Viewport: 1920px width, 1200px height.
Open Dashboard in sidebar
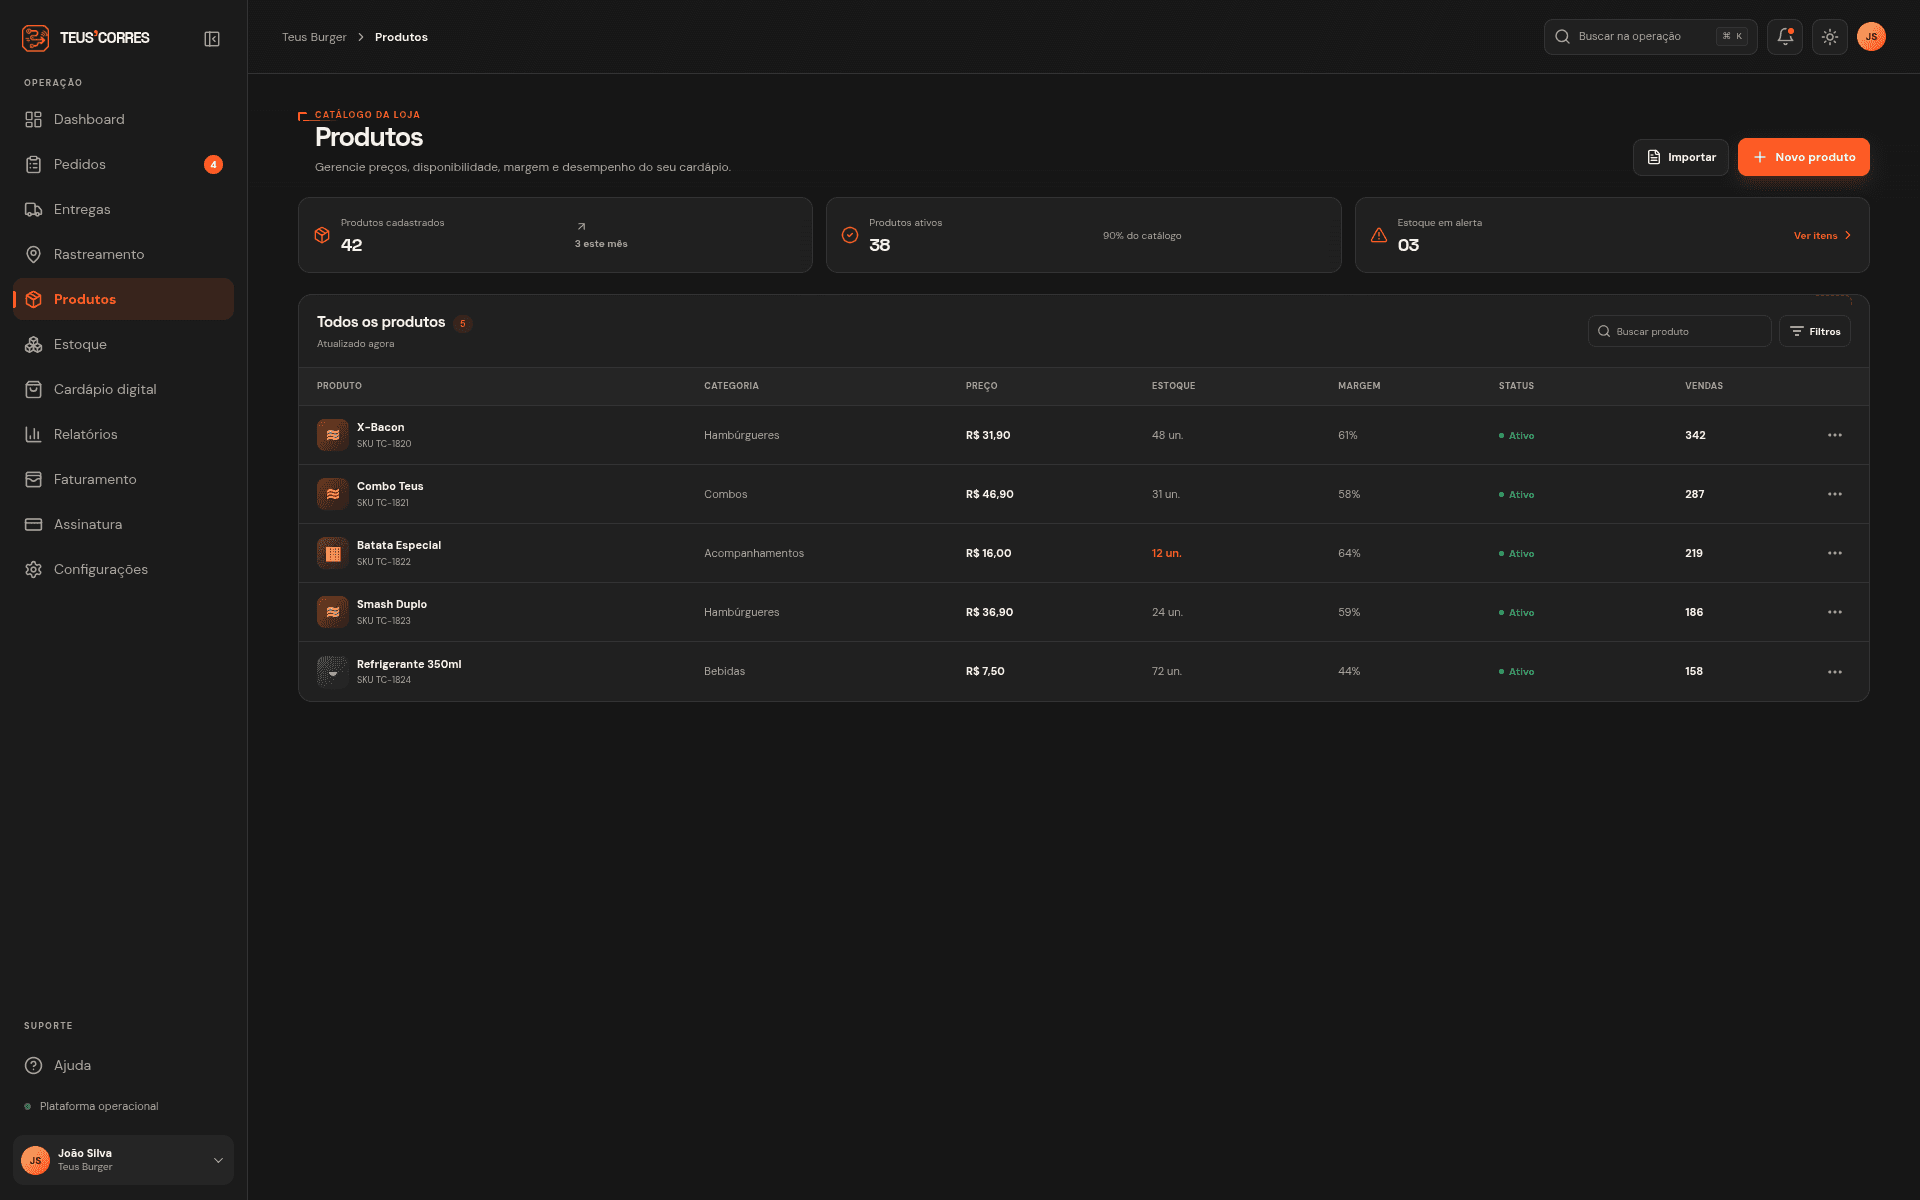(123, 119)
